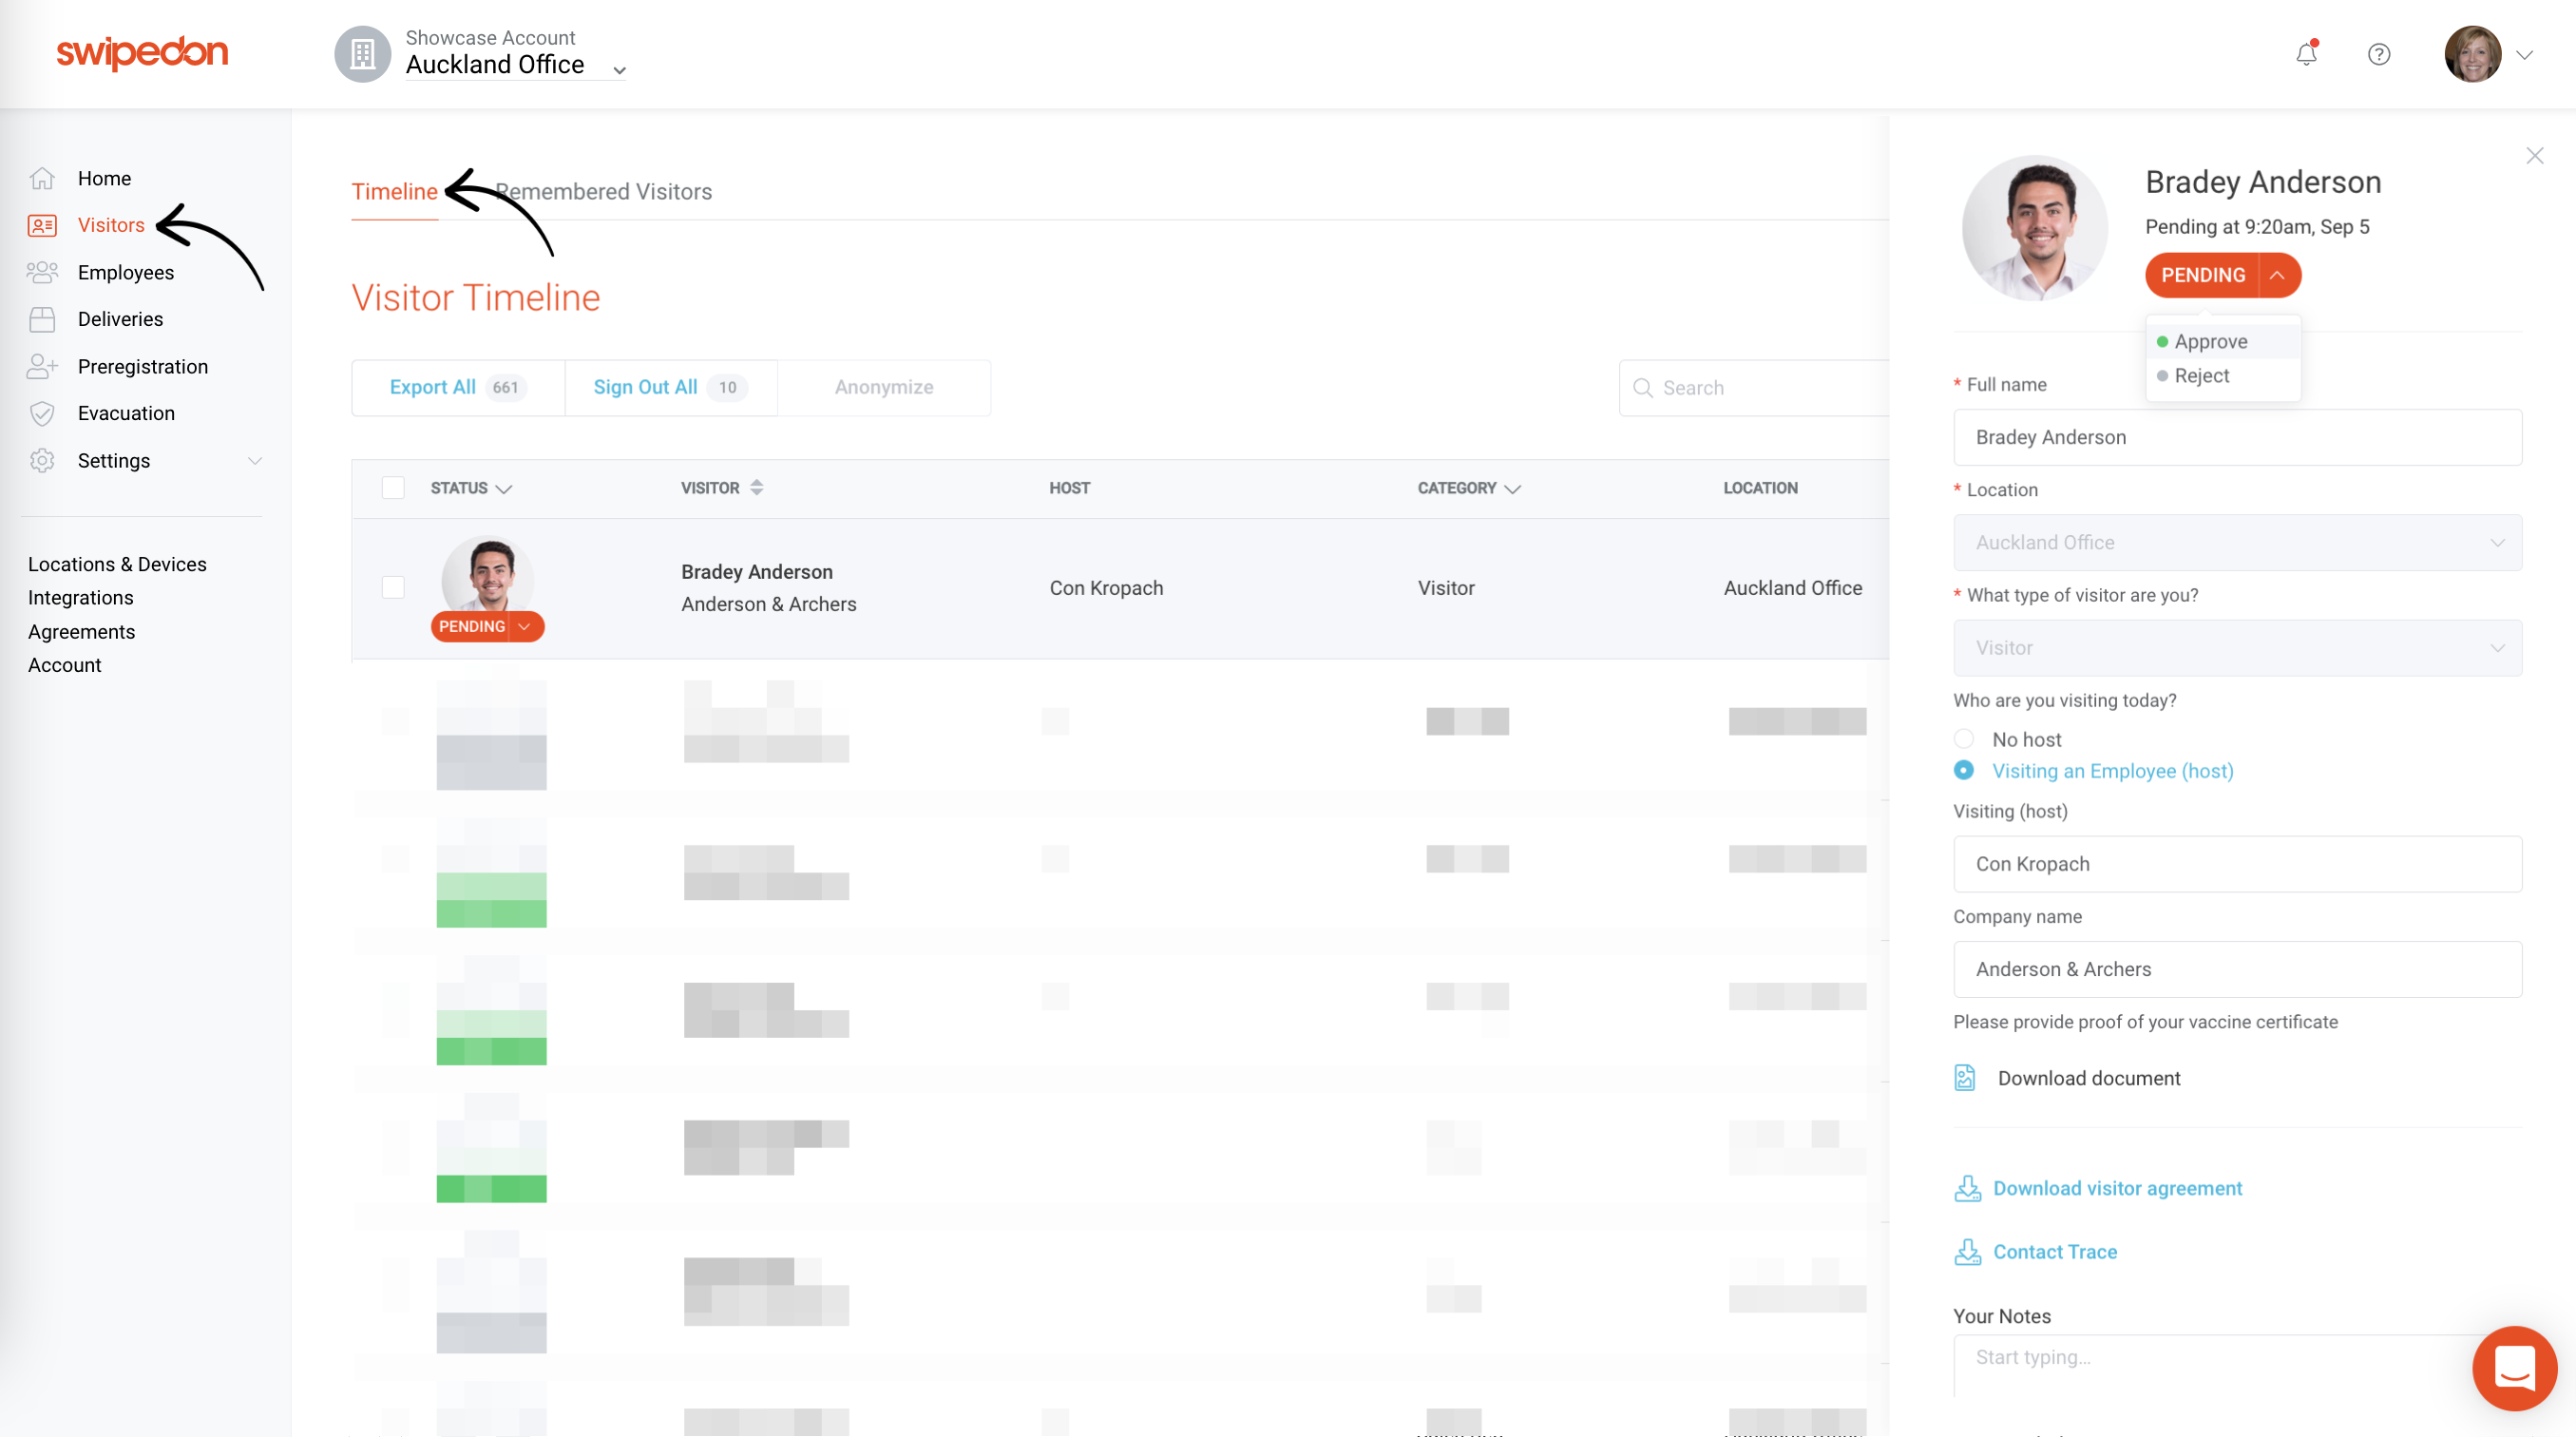Click the Preregistration person-plus icon
The image size is (2576, 1437).
coord(42,366)
